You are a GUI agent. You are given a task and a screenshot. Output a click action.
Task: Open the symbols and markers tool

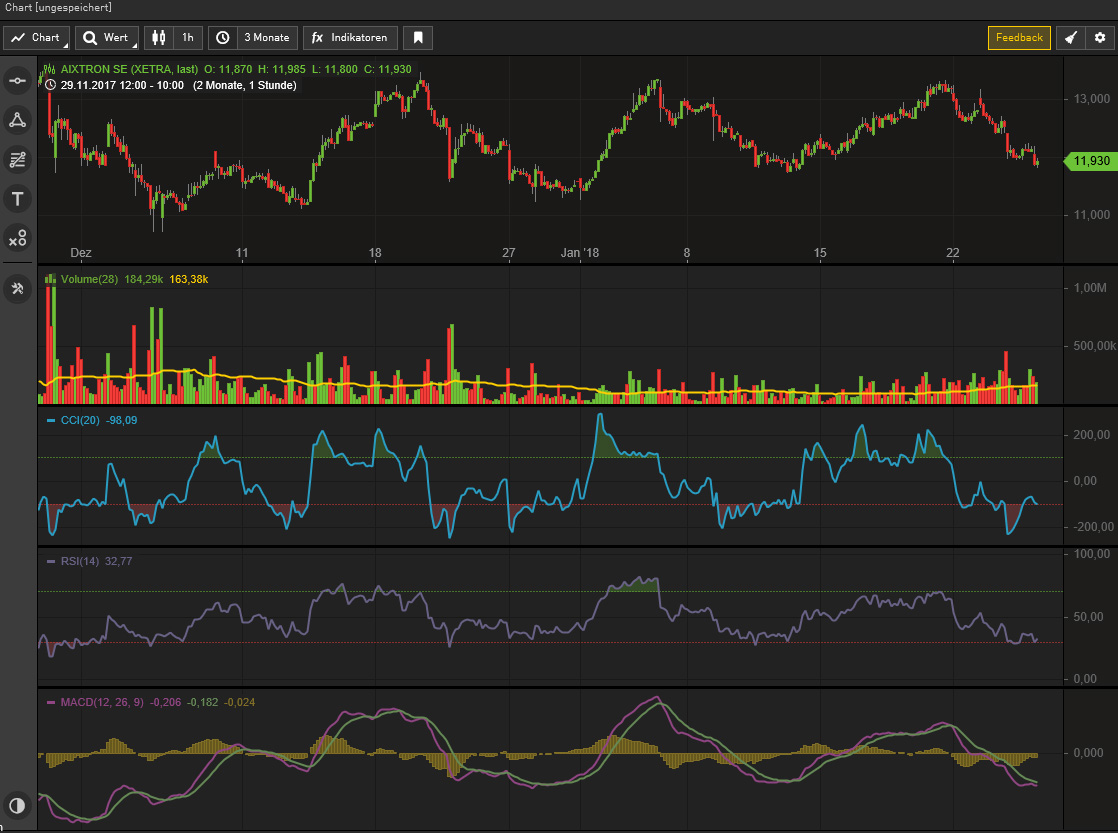click(17, 238)
